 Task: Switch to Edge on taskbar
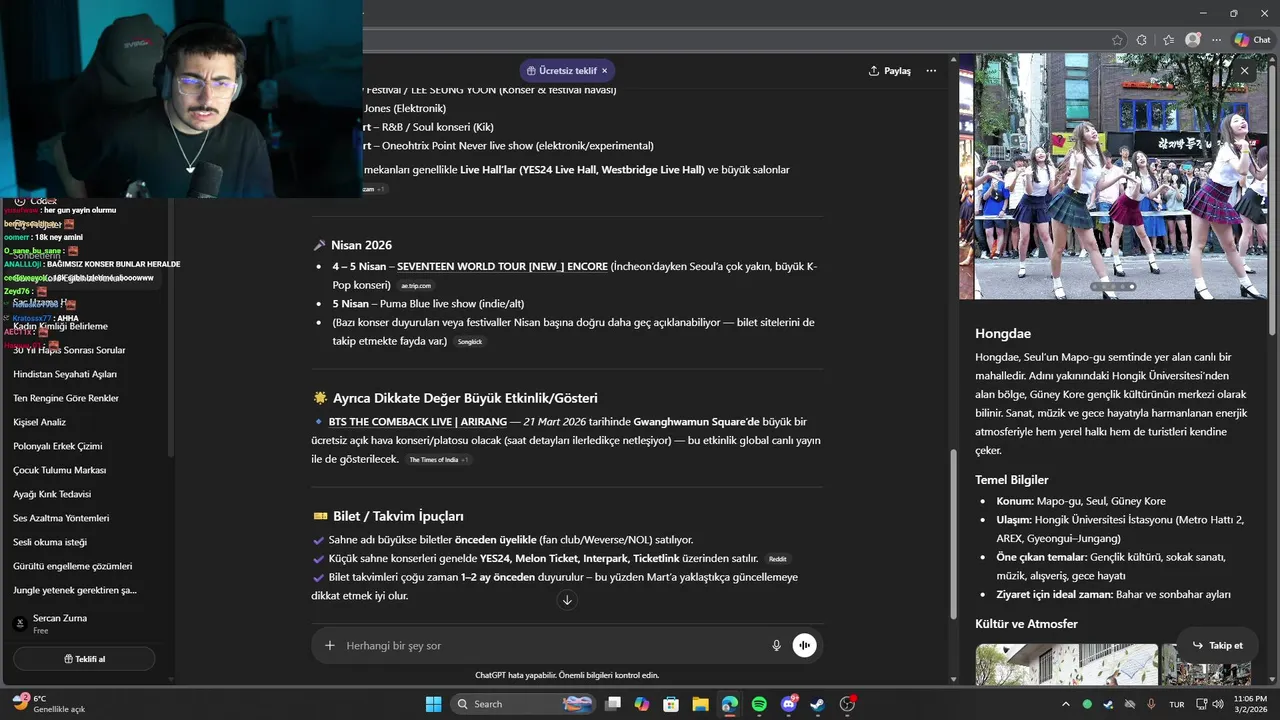pyautogui.click(x=730, y=704)
